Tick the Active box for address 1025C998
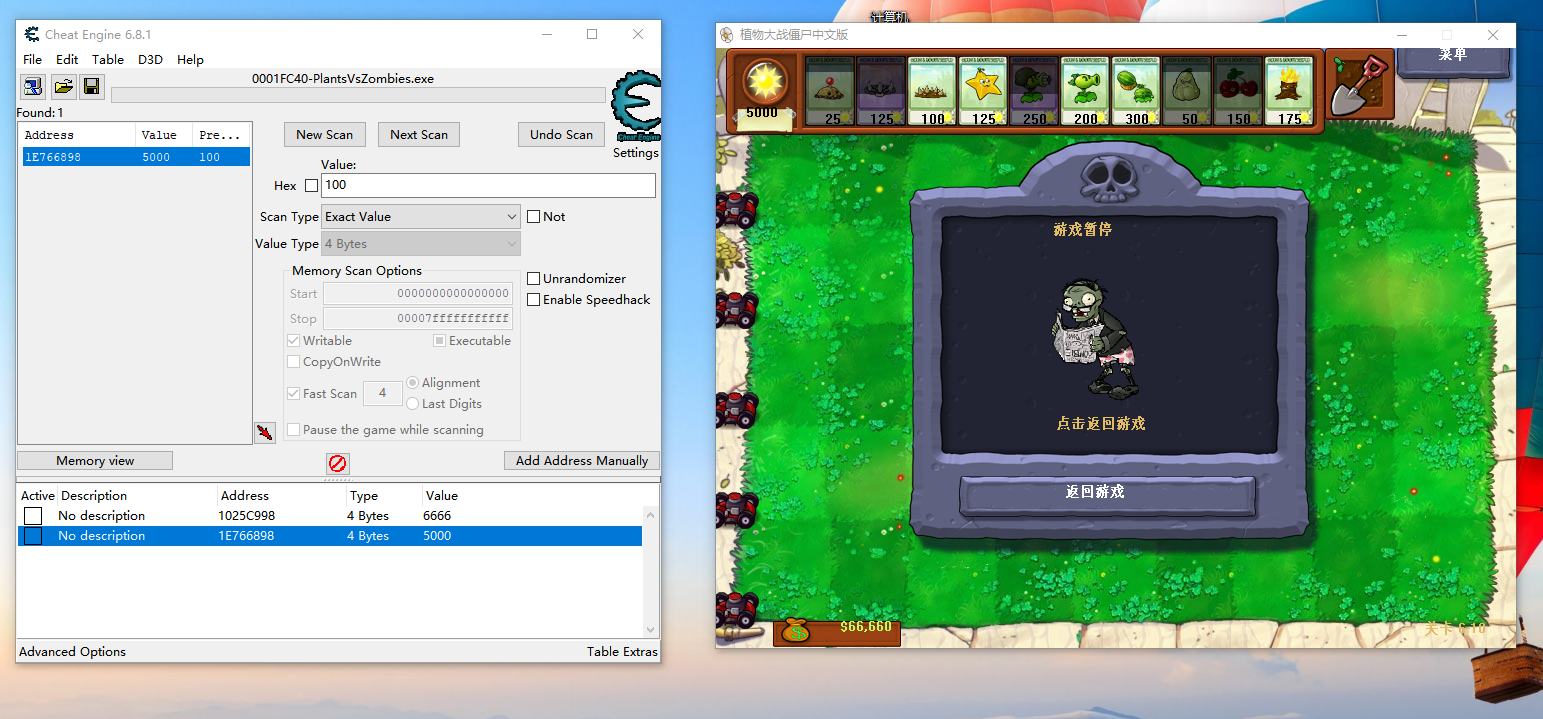 coord(33,516)
